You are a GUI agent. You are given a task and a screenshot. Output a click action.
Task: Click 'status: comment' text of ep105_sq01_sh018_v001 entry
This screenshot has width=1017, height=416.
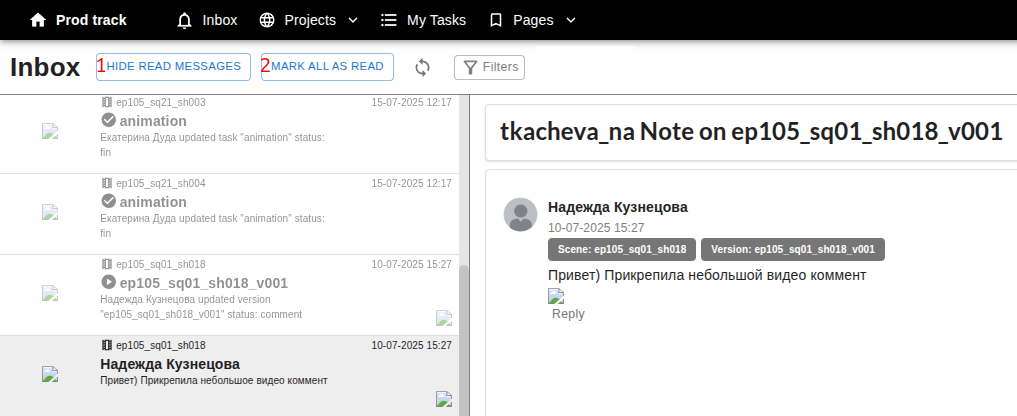[264, 314]
